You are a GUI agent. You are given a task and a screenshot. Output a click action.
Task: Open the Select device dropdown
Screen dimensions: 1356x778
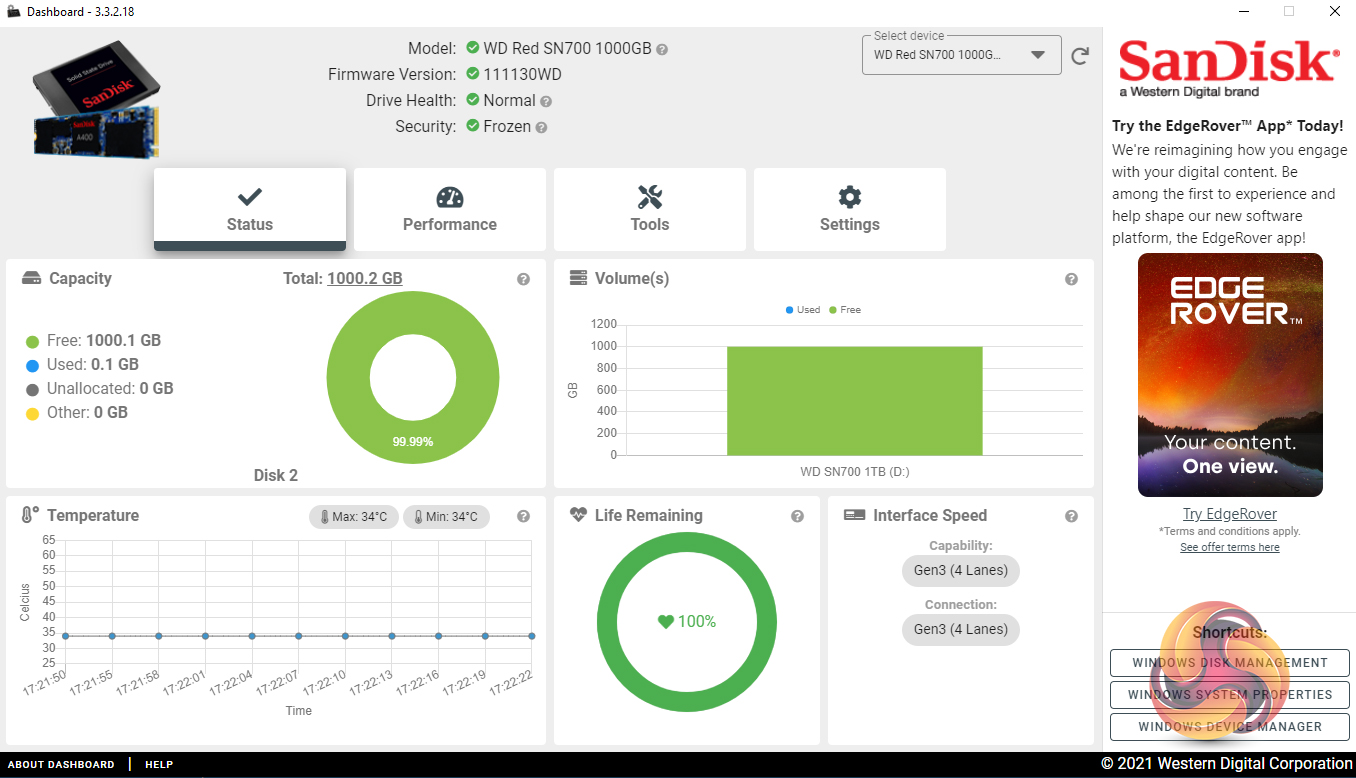pyautogui.click(x=961, y=55)
